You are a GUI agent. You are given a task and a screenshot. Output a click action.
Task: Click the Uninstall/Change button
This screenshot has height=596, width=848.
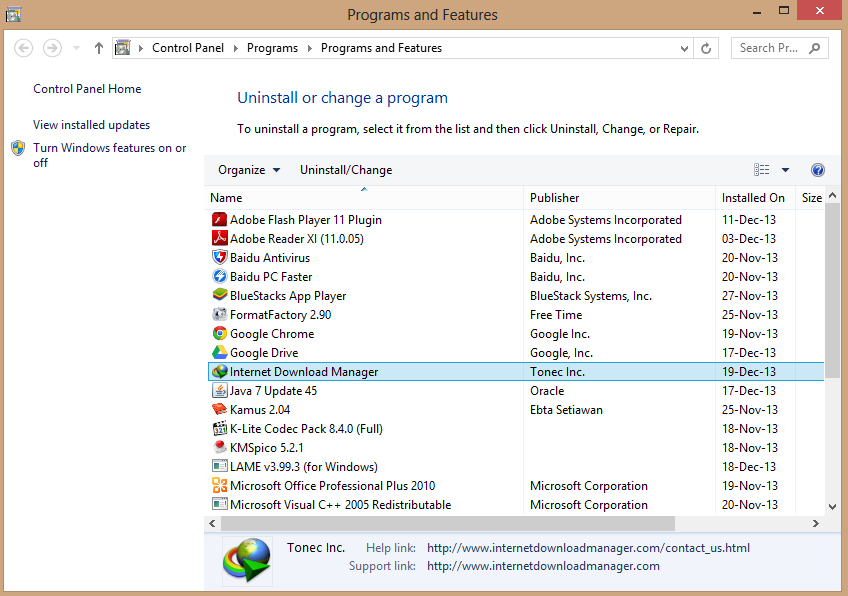346,170
